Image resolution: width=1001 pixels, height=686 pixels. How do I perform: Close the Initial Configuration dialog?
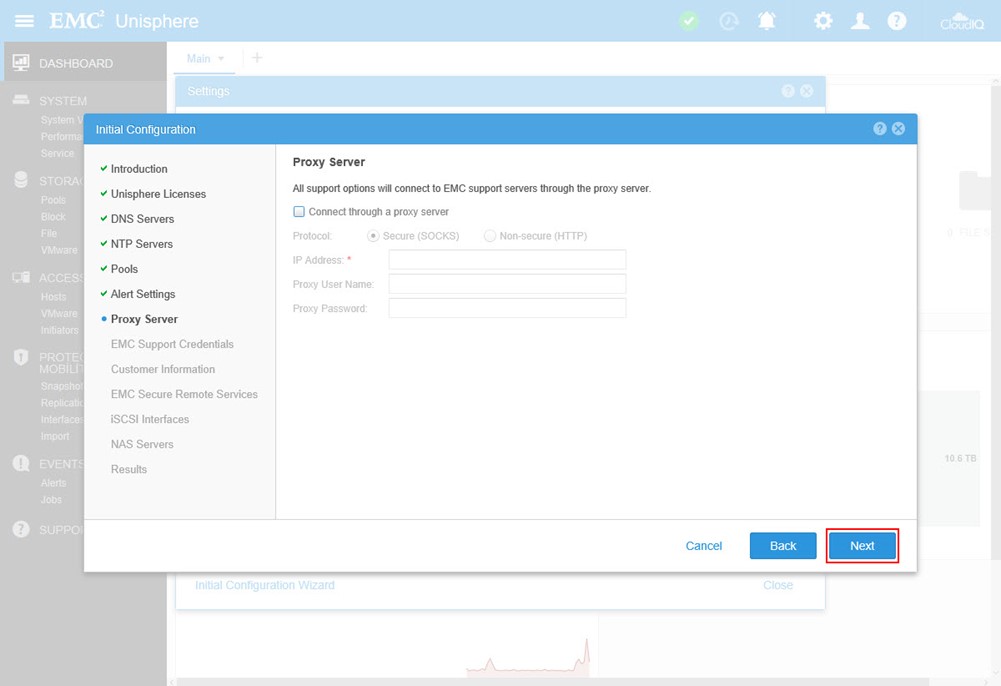(898, 128)
